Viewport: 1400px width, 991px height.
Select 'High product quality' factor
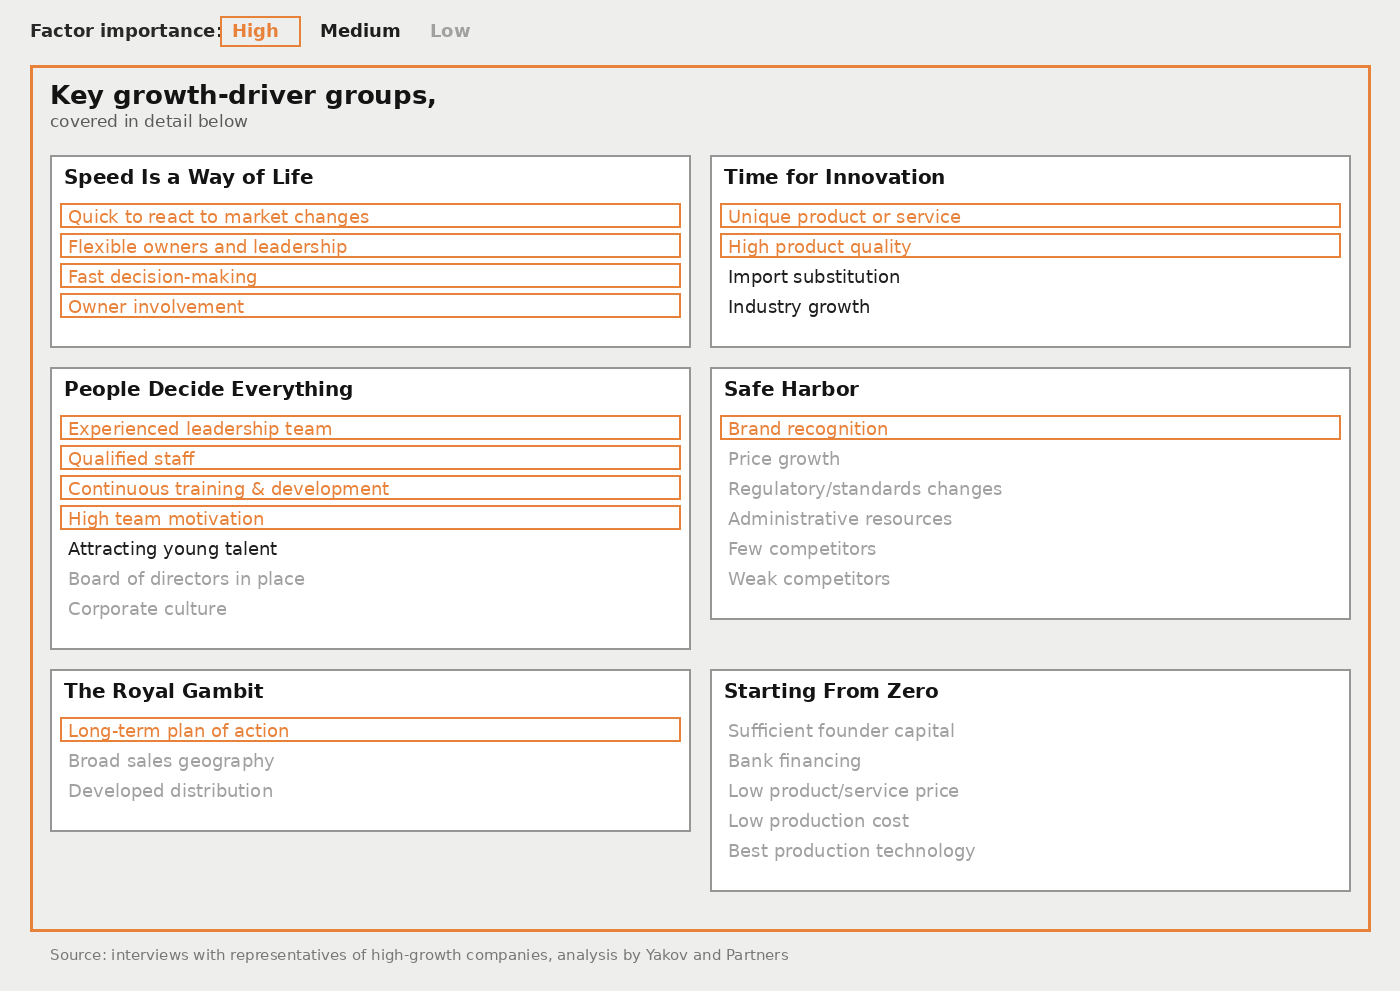click(1030, 246)
